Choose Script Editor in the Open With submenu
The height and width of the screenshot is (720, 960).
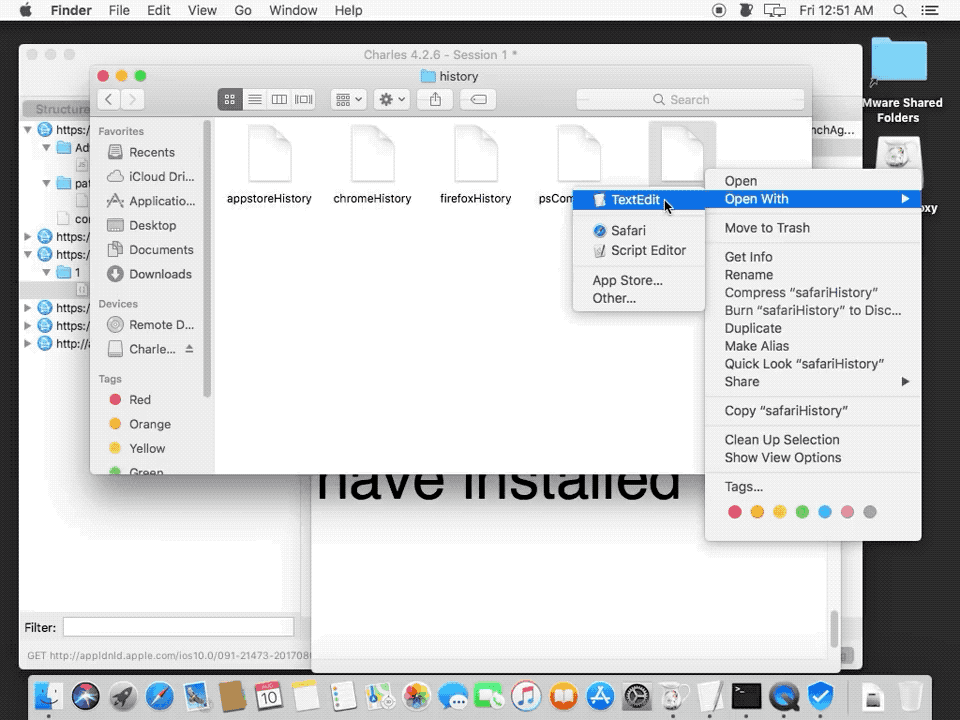click(x=639, y=250)
